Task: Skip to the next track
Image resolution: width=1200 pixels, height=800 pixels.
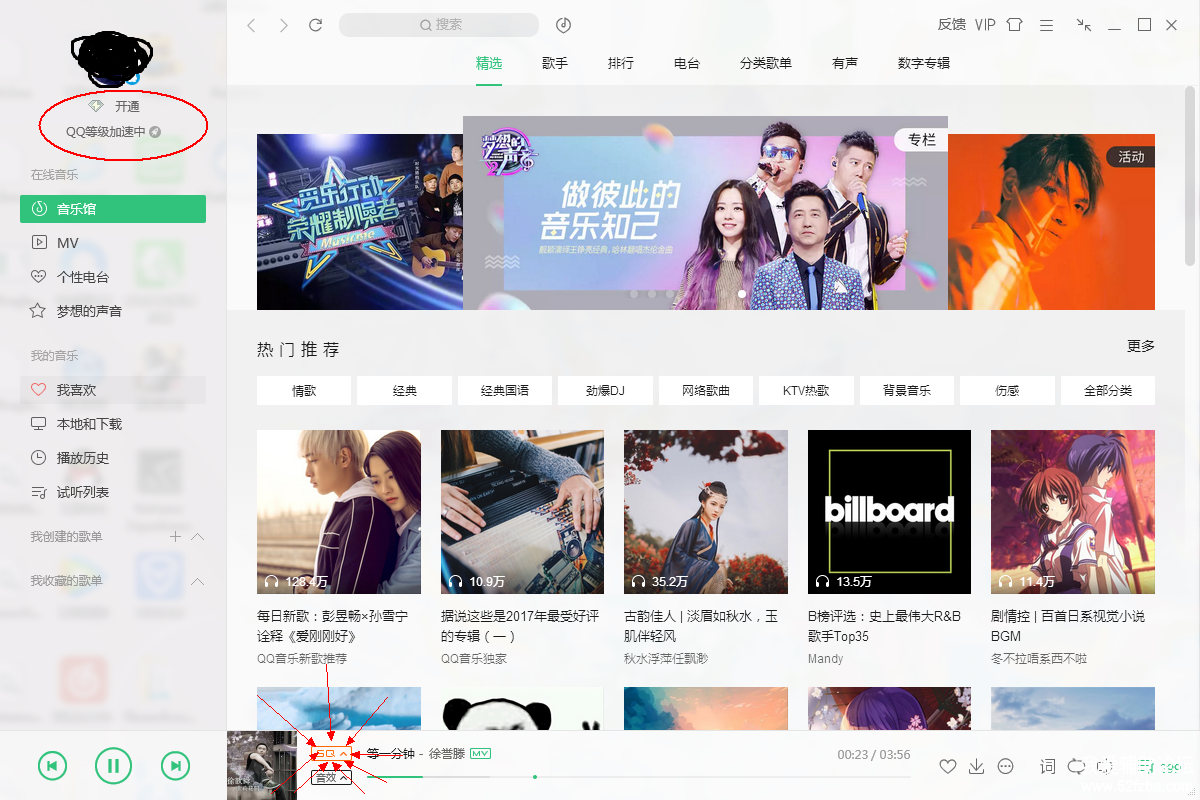Action: (x=175, y=767)
